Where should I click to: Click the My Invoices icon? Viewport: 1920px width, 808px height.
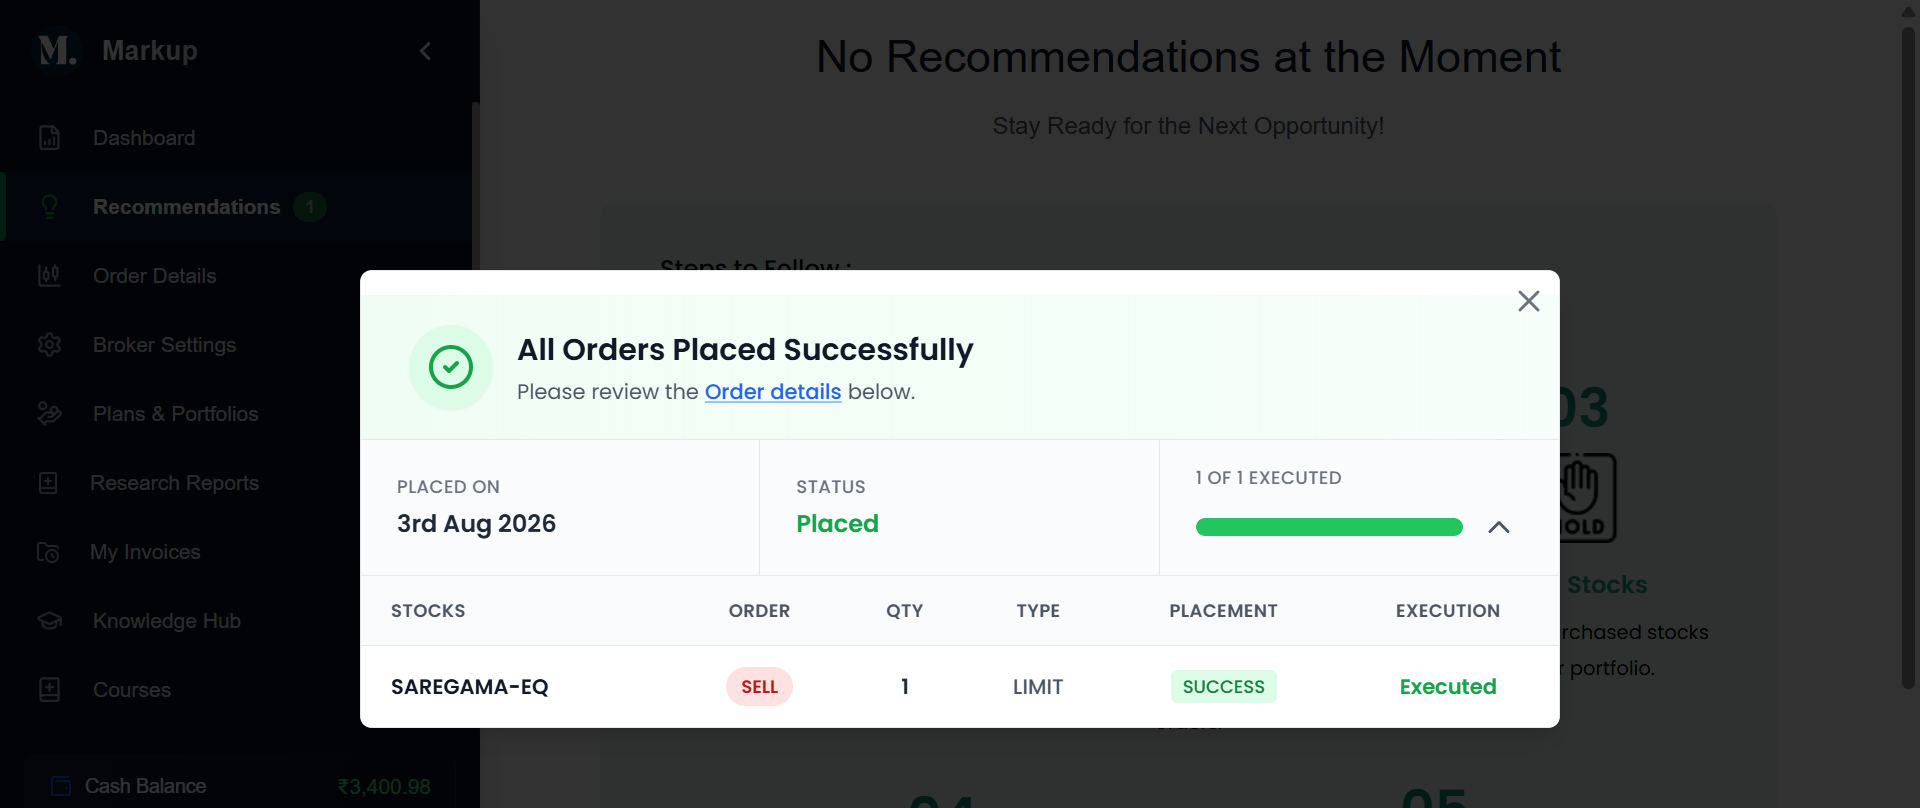tap(48, 552)
